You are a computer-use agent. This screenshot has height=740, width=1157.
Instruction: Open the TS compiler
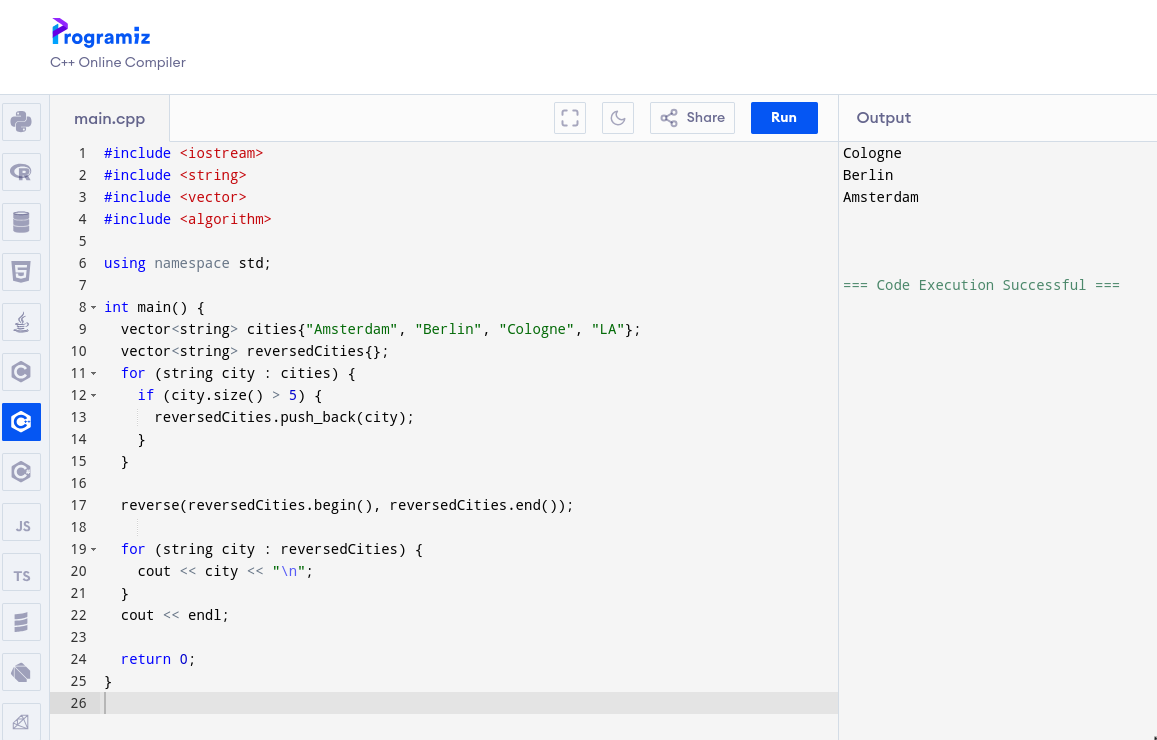pos(21,573)
